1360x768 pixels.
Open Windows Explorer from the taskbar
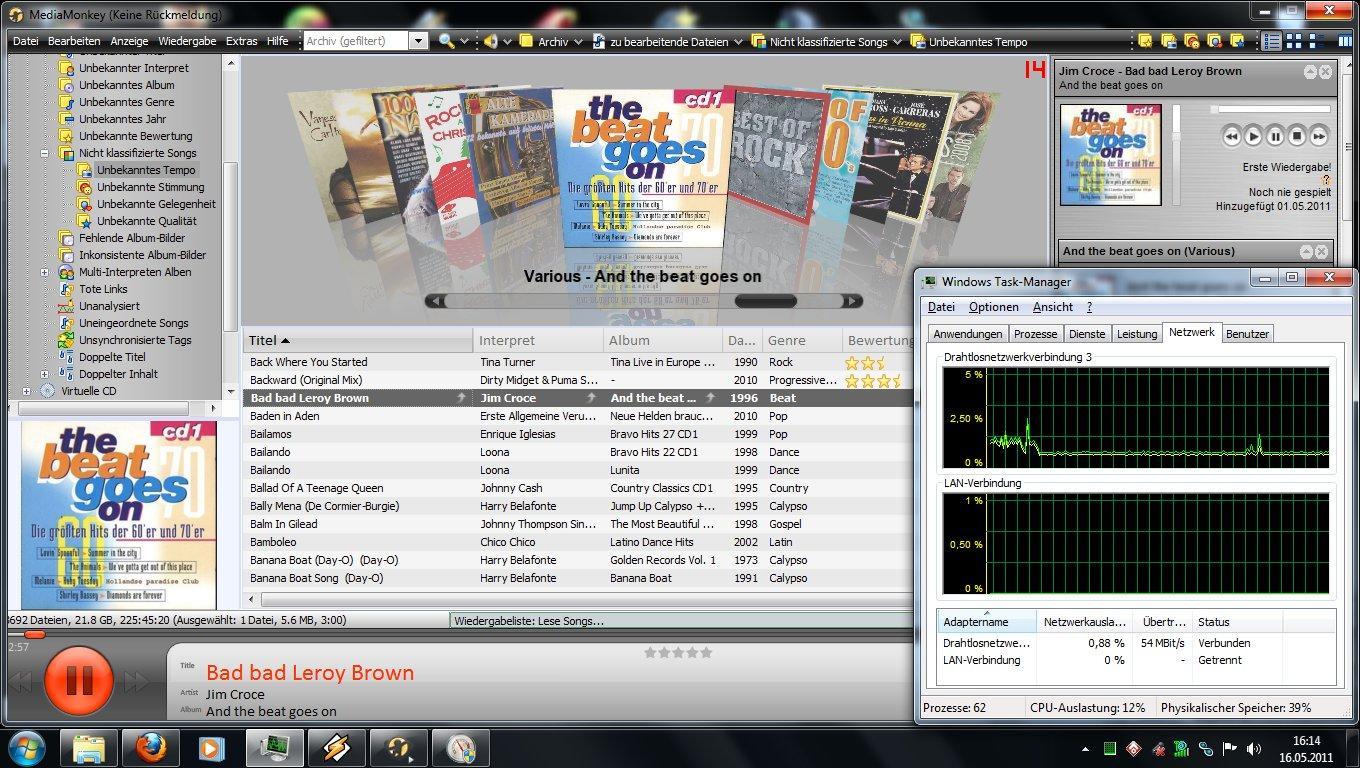89,747
